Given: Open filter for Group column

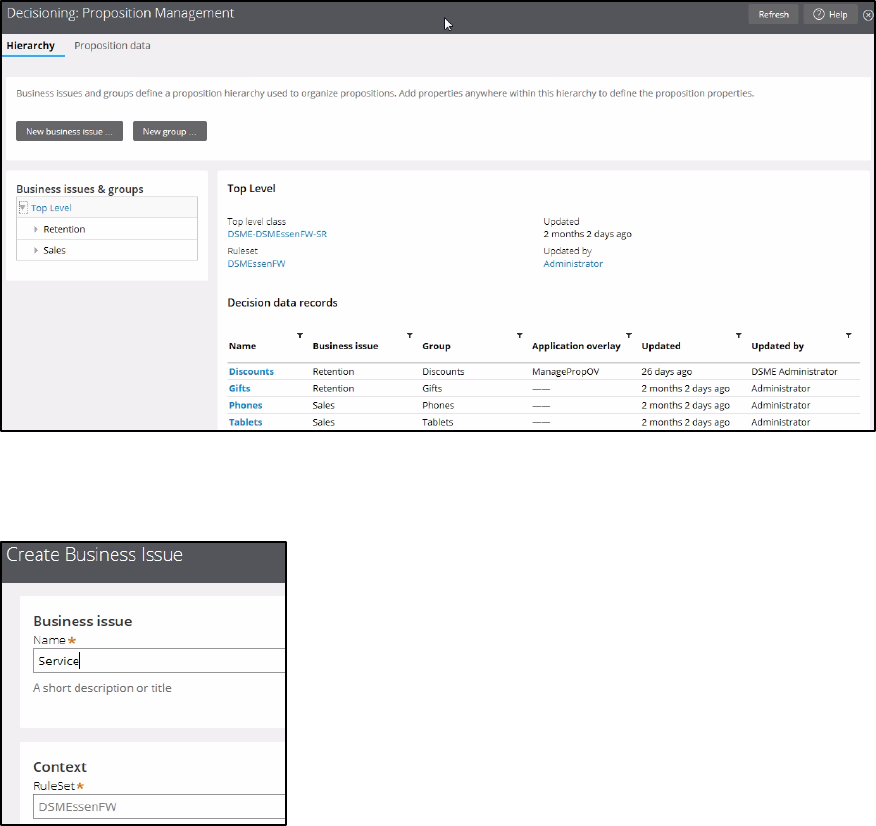Looking at the screenshot, I should [520, 336].
